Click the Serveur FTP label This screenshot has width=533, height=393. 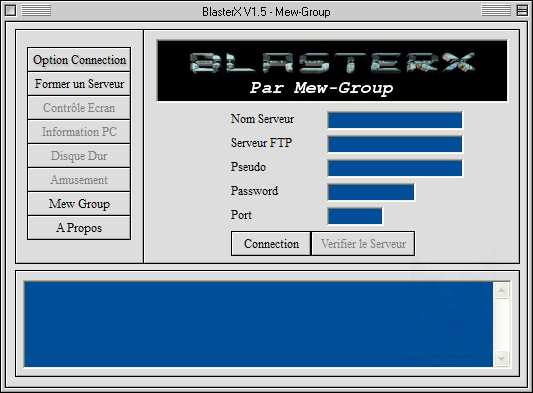click(261, 143)
